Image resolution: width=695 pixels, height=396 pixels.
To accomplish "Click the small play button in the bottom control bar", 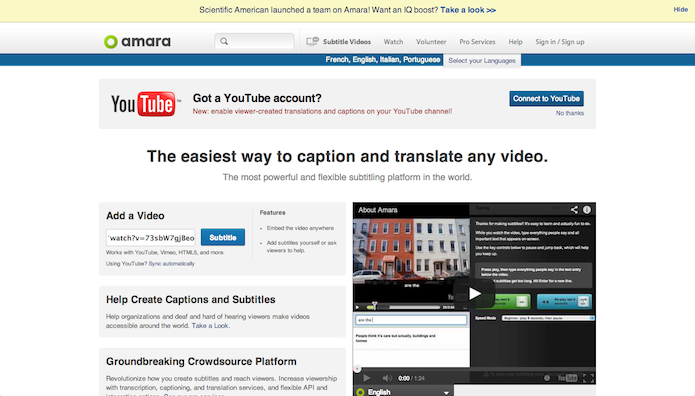I will click(367, 378).
